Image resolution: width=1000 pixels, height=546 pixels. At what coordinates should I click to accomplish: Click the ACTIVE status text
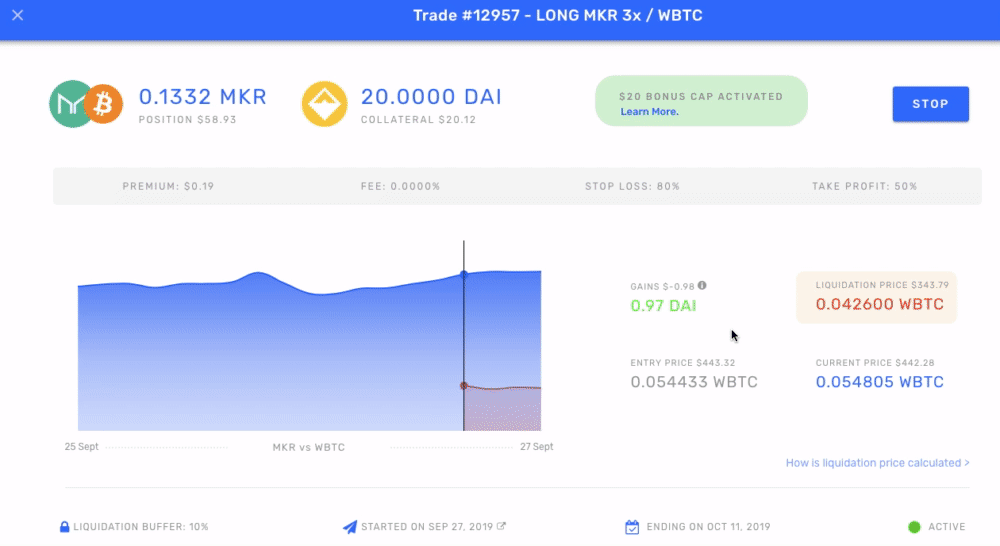(946, 527)
